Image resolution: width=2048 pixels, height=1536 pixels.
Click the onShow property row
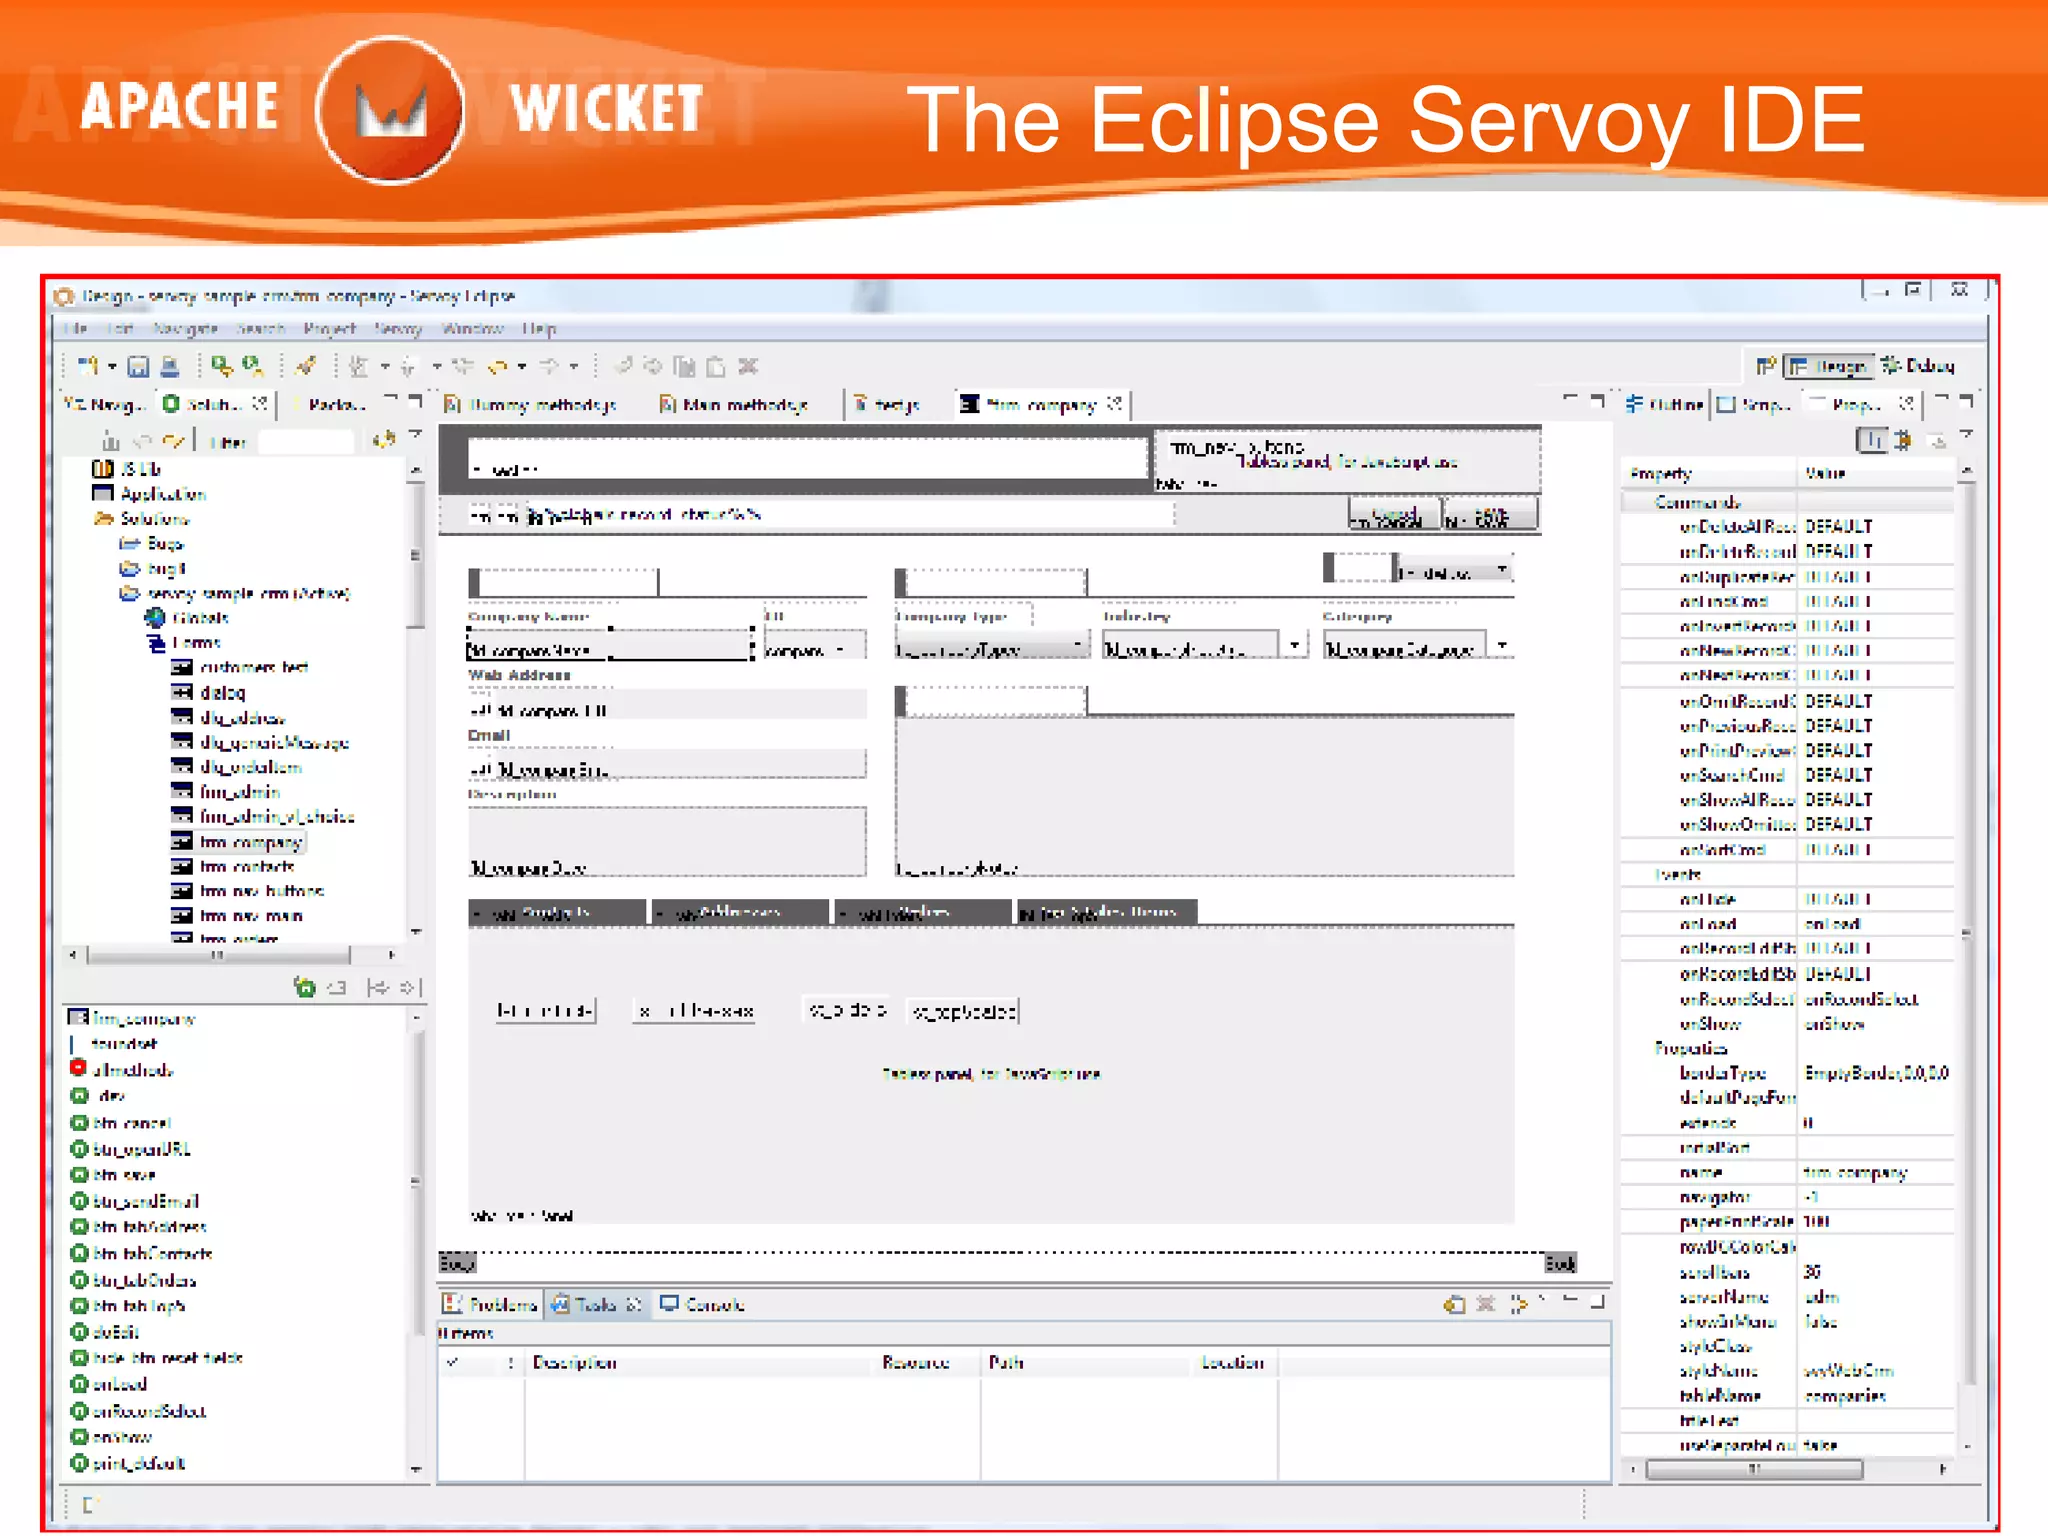(1786, 1024)
